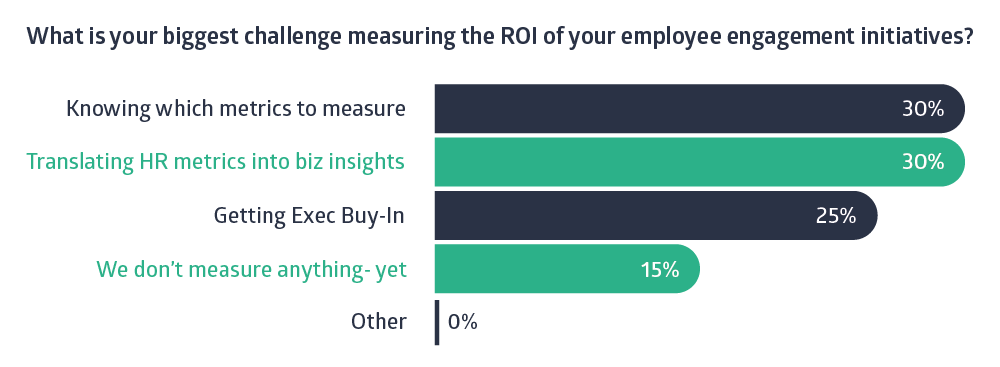1000x367 pixels.
Task: Click the chart title about ROI challenge
Action: pyautogui.click(x=500, y=37)
